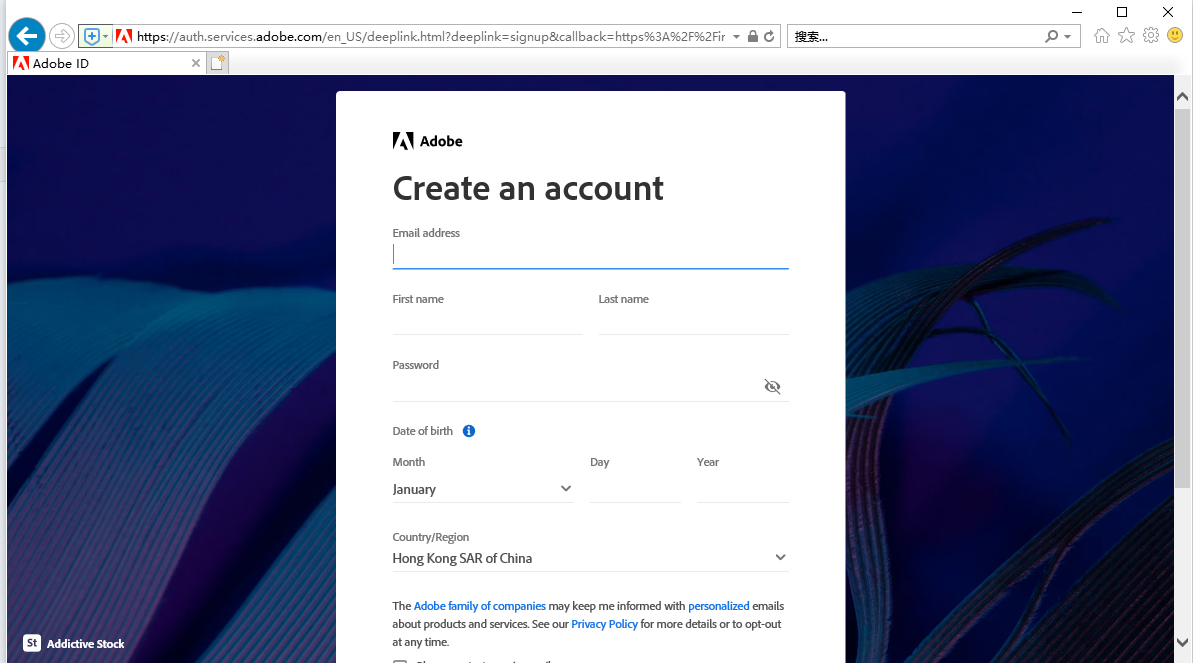Show the Date of birth info icon
This screenshot has width=1193, height=663.
pyautogui.click(x=469, y=431)
